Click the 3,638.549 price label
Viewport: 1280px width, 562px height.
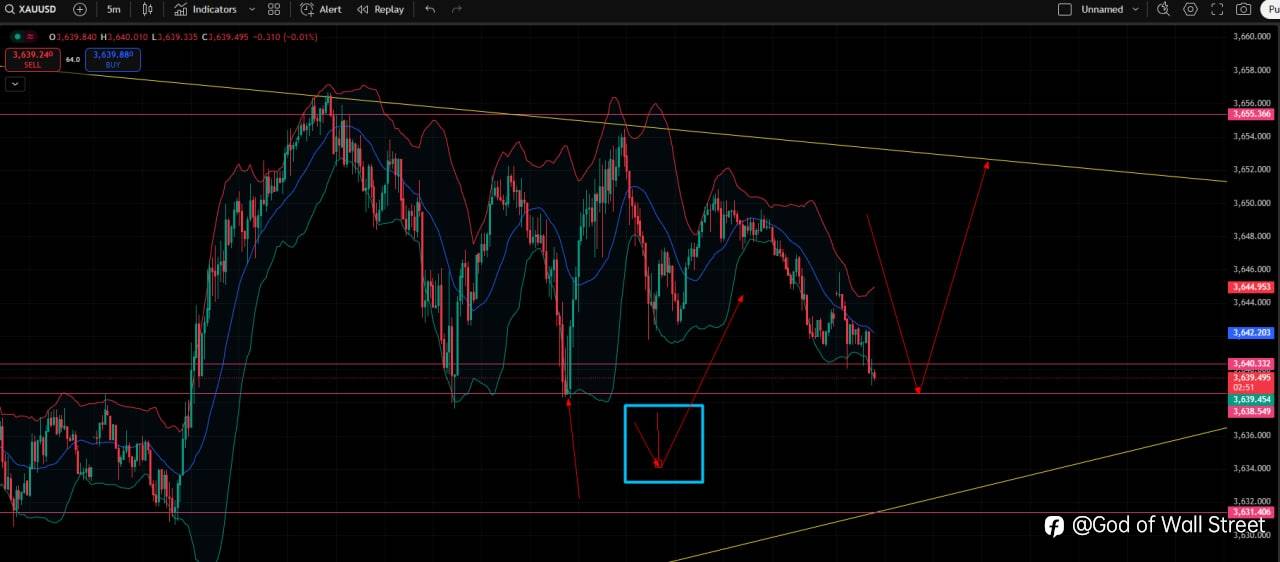(1251, 411)
